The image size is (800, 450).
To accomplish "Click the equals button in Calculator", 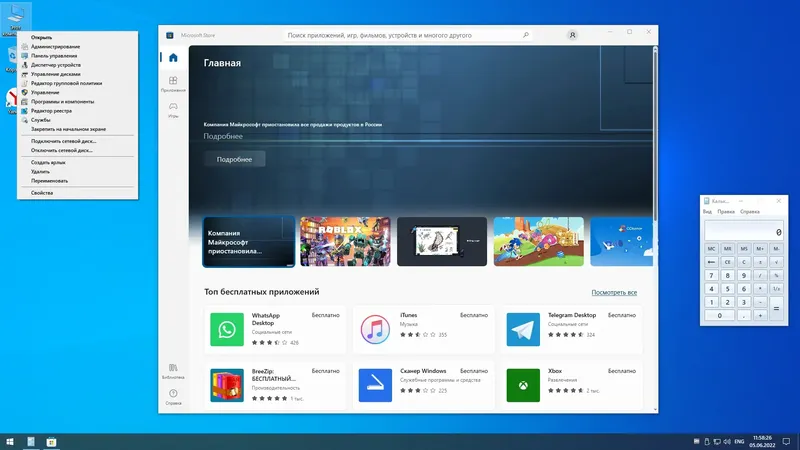I will [x=776, y=309].
